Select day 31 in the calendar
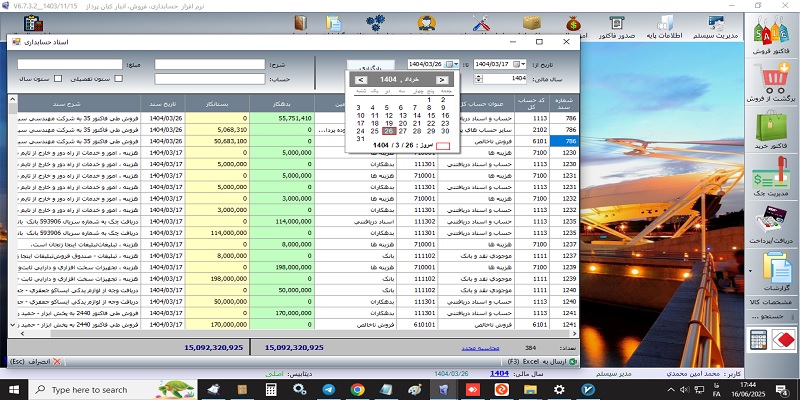The height and width of the screenshot is (400, 800). pyautogui.click(x=361, y=139)
